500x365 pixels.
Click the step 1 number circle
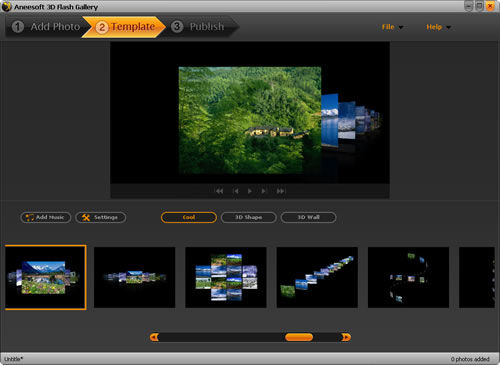18,27
